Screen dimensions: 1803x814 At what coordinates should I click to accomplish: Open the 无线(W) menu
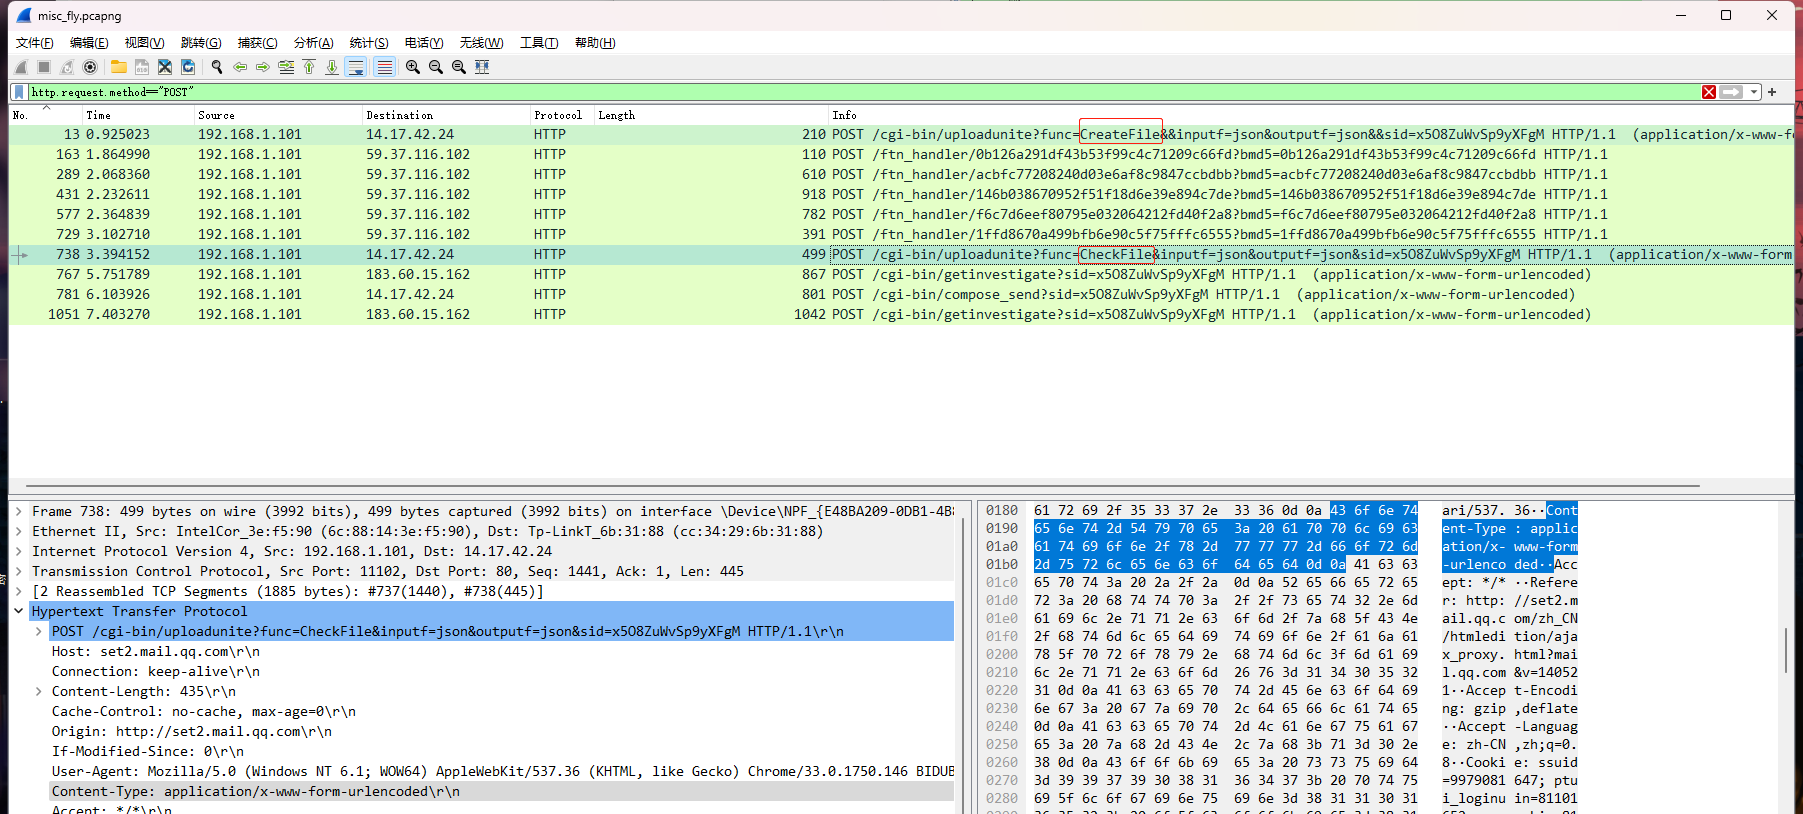pos(481,43)
